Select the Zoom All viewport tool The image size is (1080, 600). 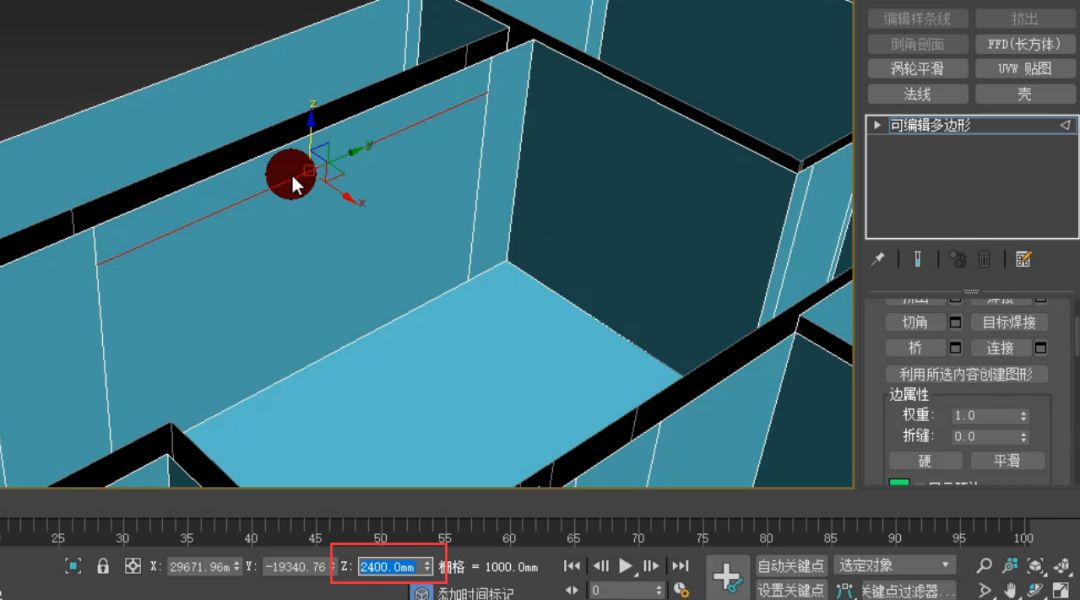(x=1010, y=566)
